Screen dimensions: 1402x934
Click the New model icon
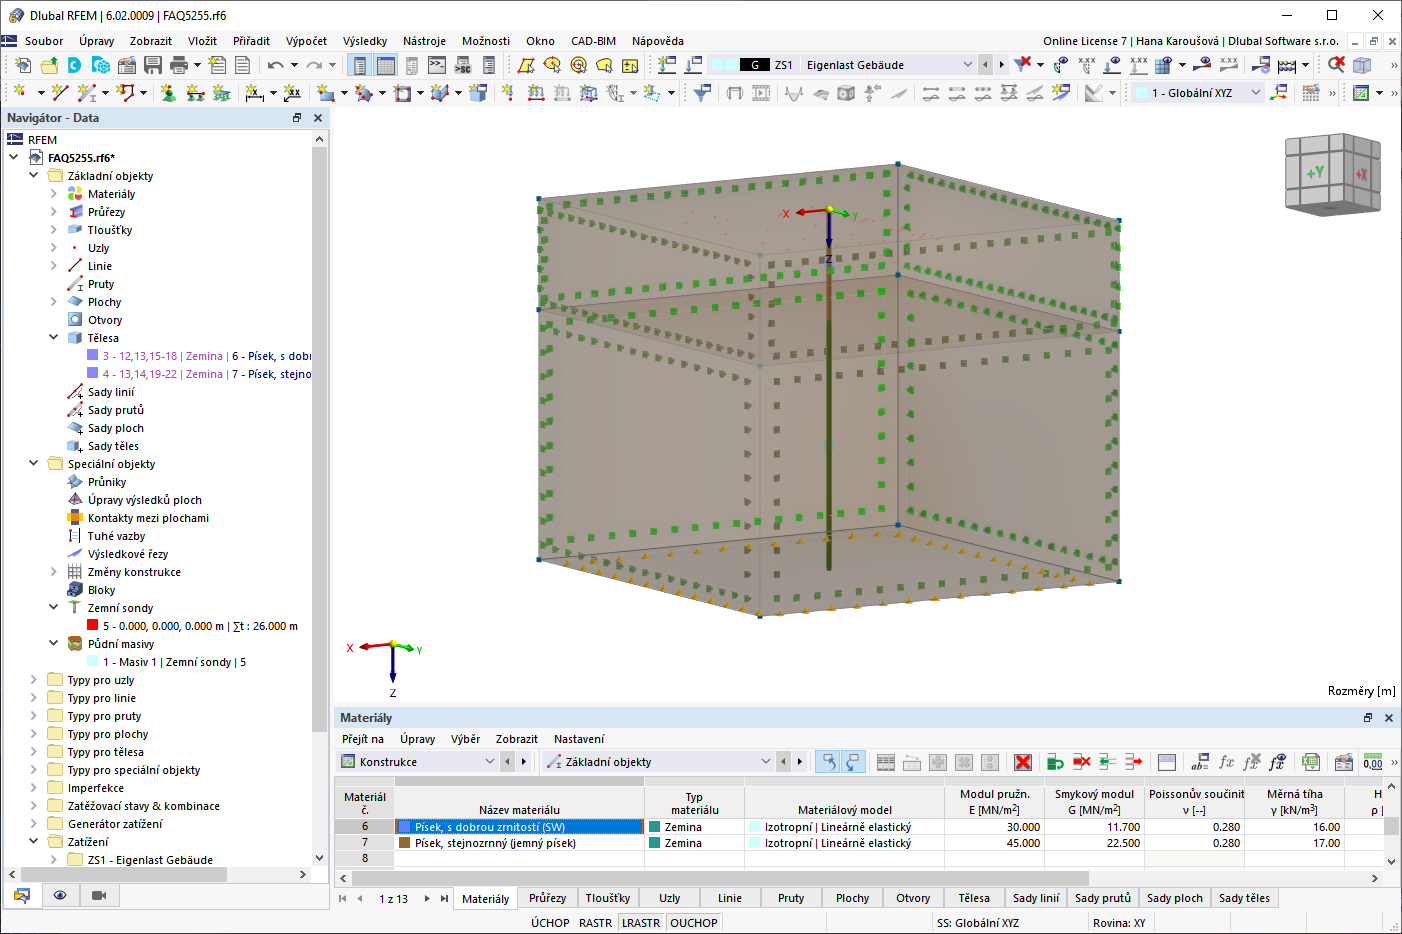(22, 65)
